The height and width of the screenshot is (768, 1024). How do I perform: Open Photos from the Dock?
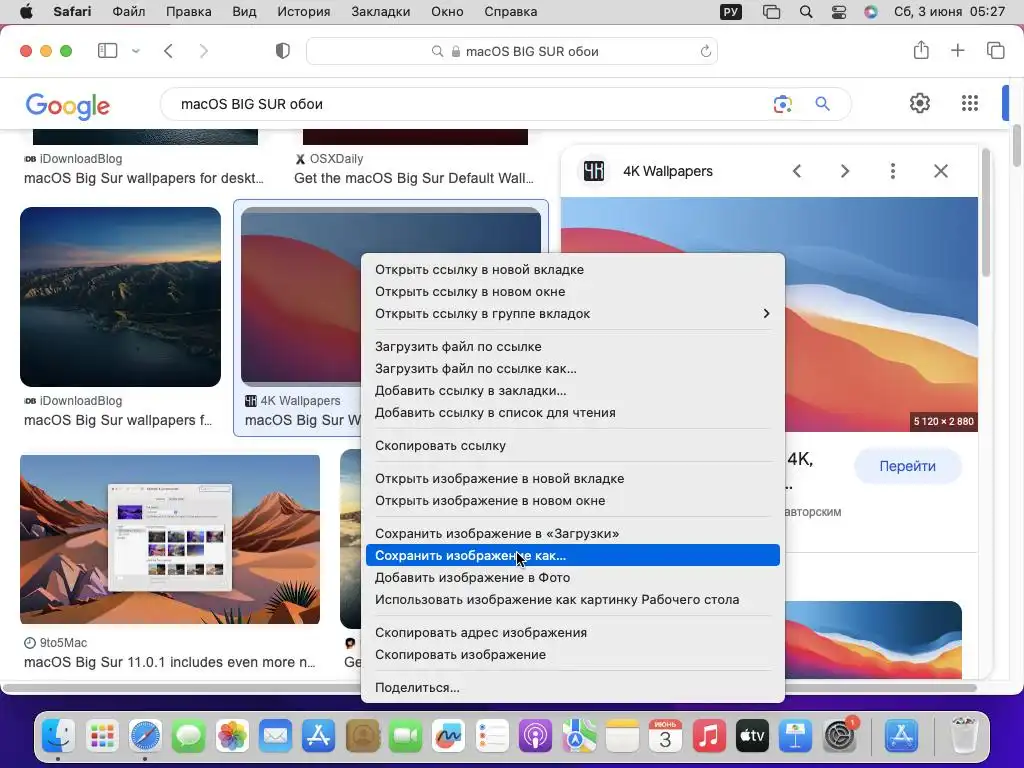(x=232, y=736)
